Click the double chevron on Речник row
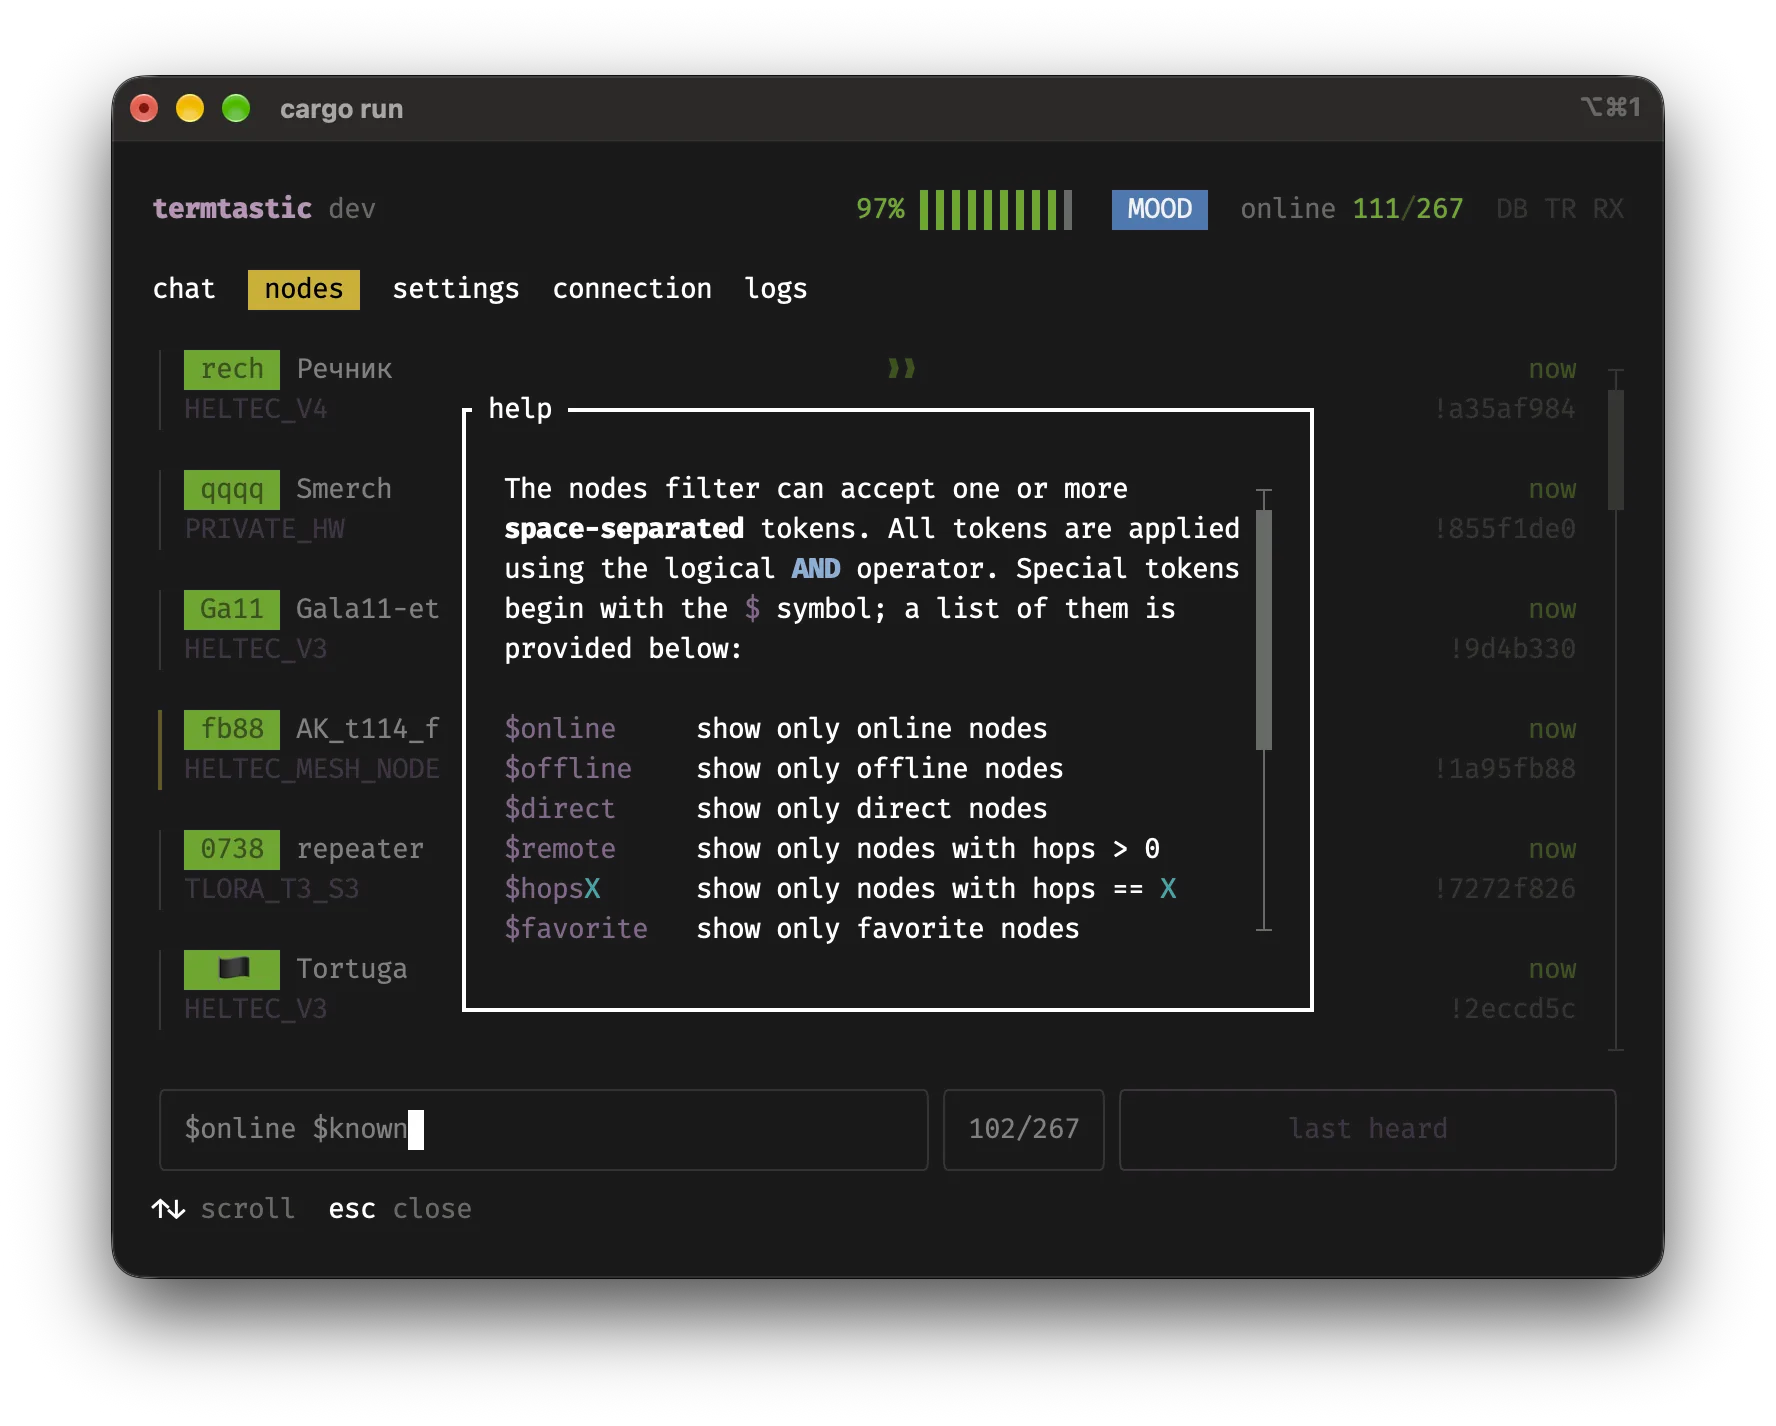 pyautogui.click(x=902, y=369)
